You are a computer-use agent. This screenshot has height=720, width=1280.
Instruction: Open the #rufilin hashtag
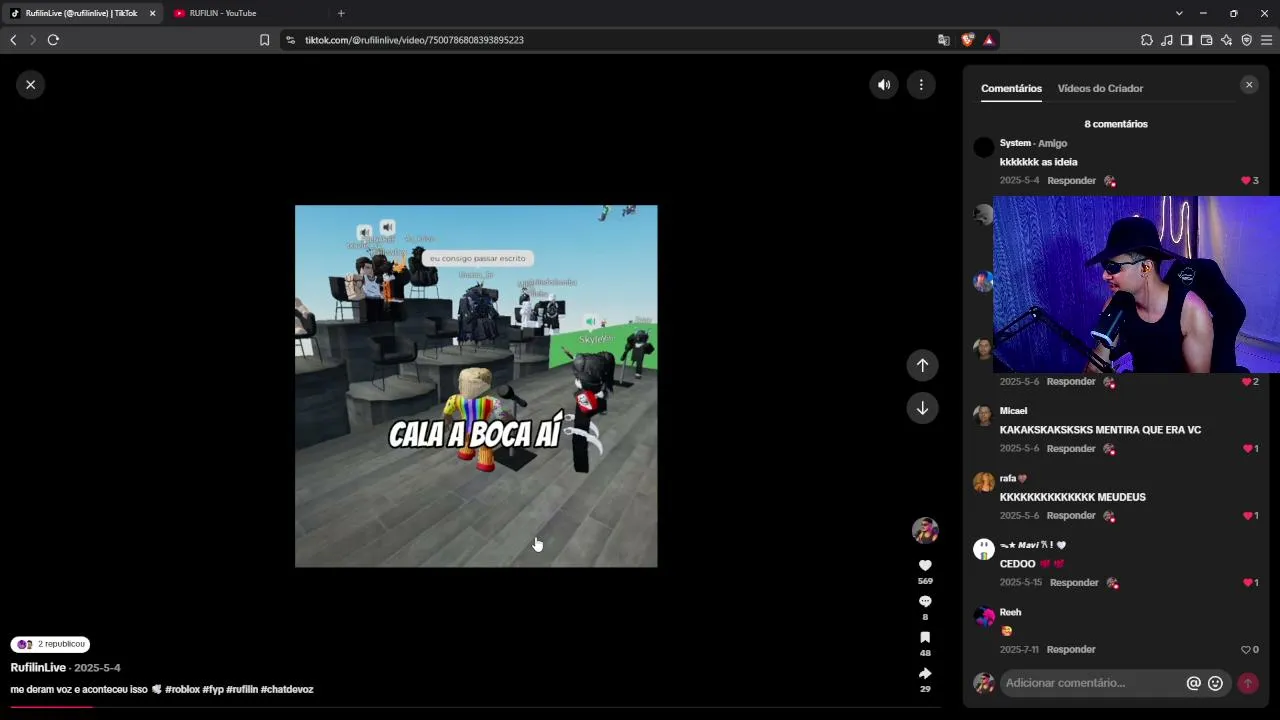point(242,690)
